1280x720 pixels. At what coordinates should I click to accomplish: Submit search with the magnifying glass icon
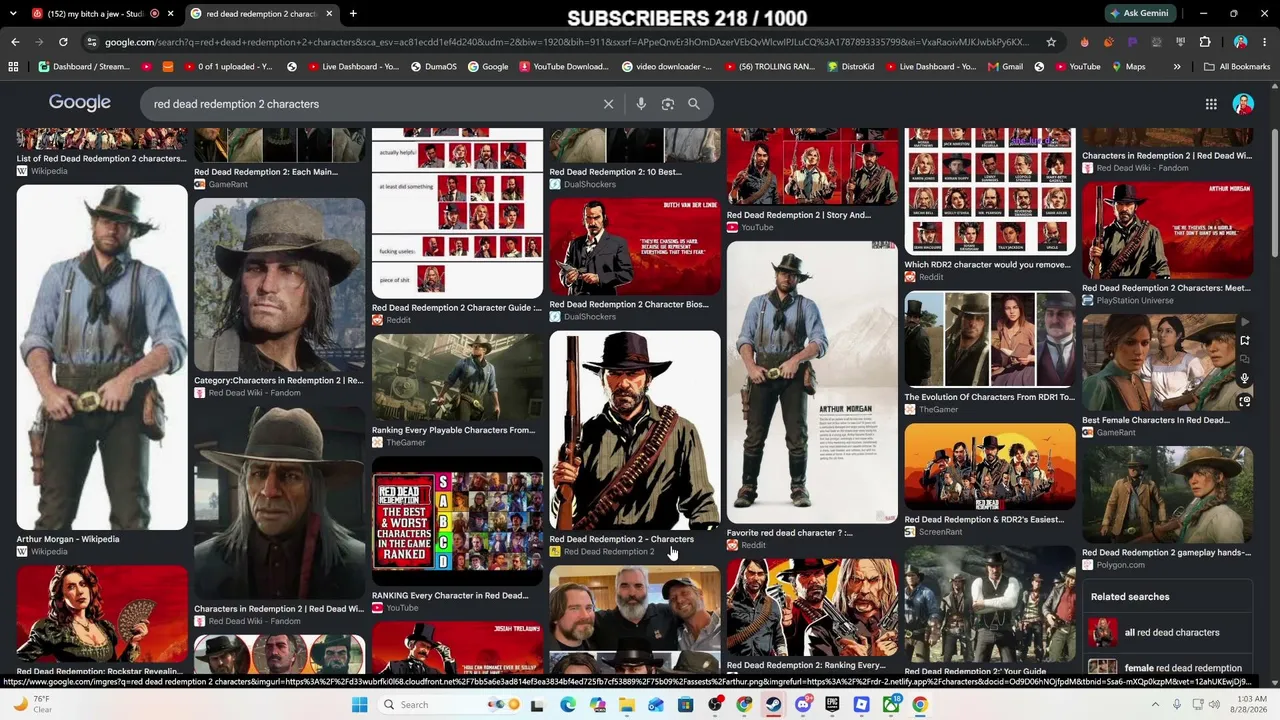[x=694, y=104]
